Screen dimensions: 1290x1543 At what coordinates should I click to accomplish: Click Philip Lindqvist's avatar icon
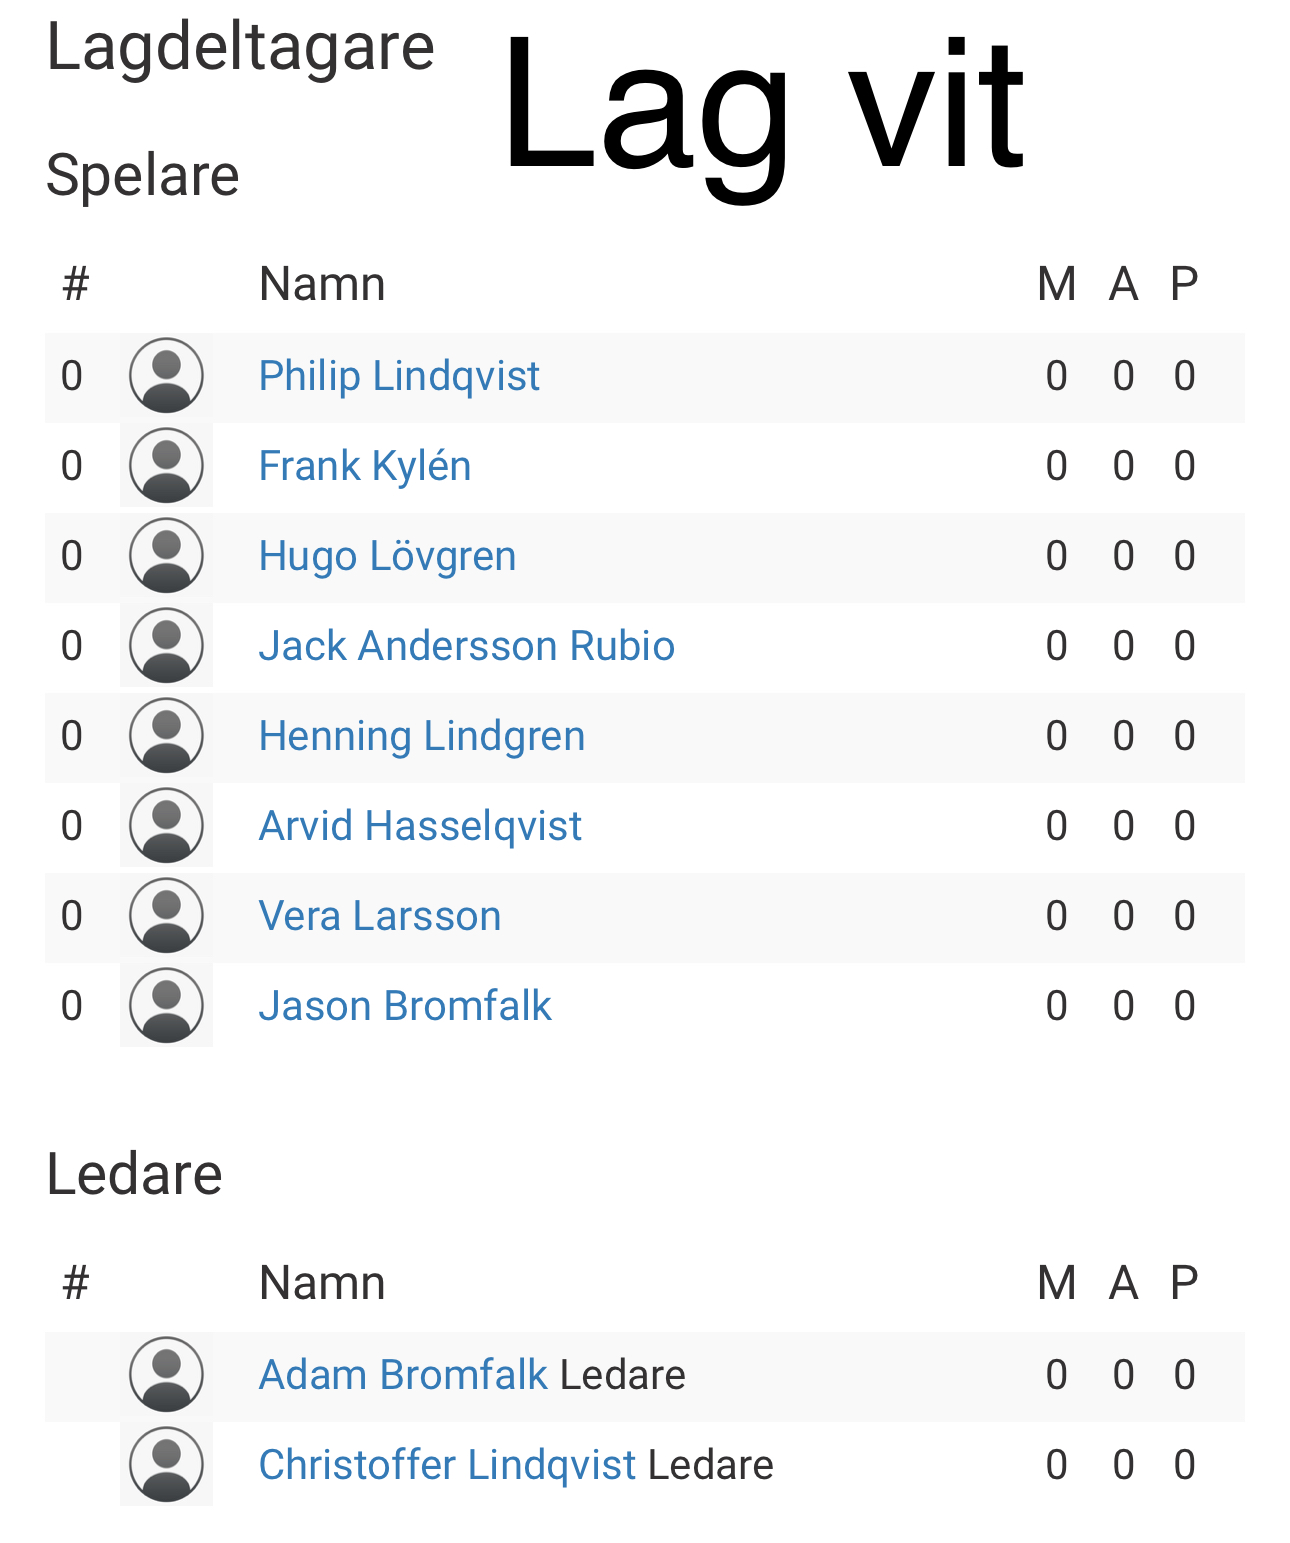166,376
